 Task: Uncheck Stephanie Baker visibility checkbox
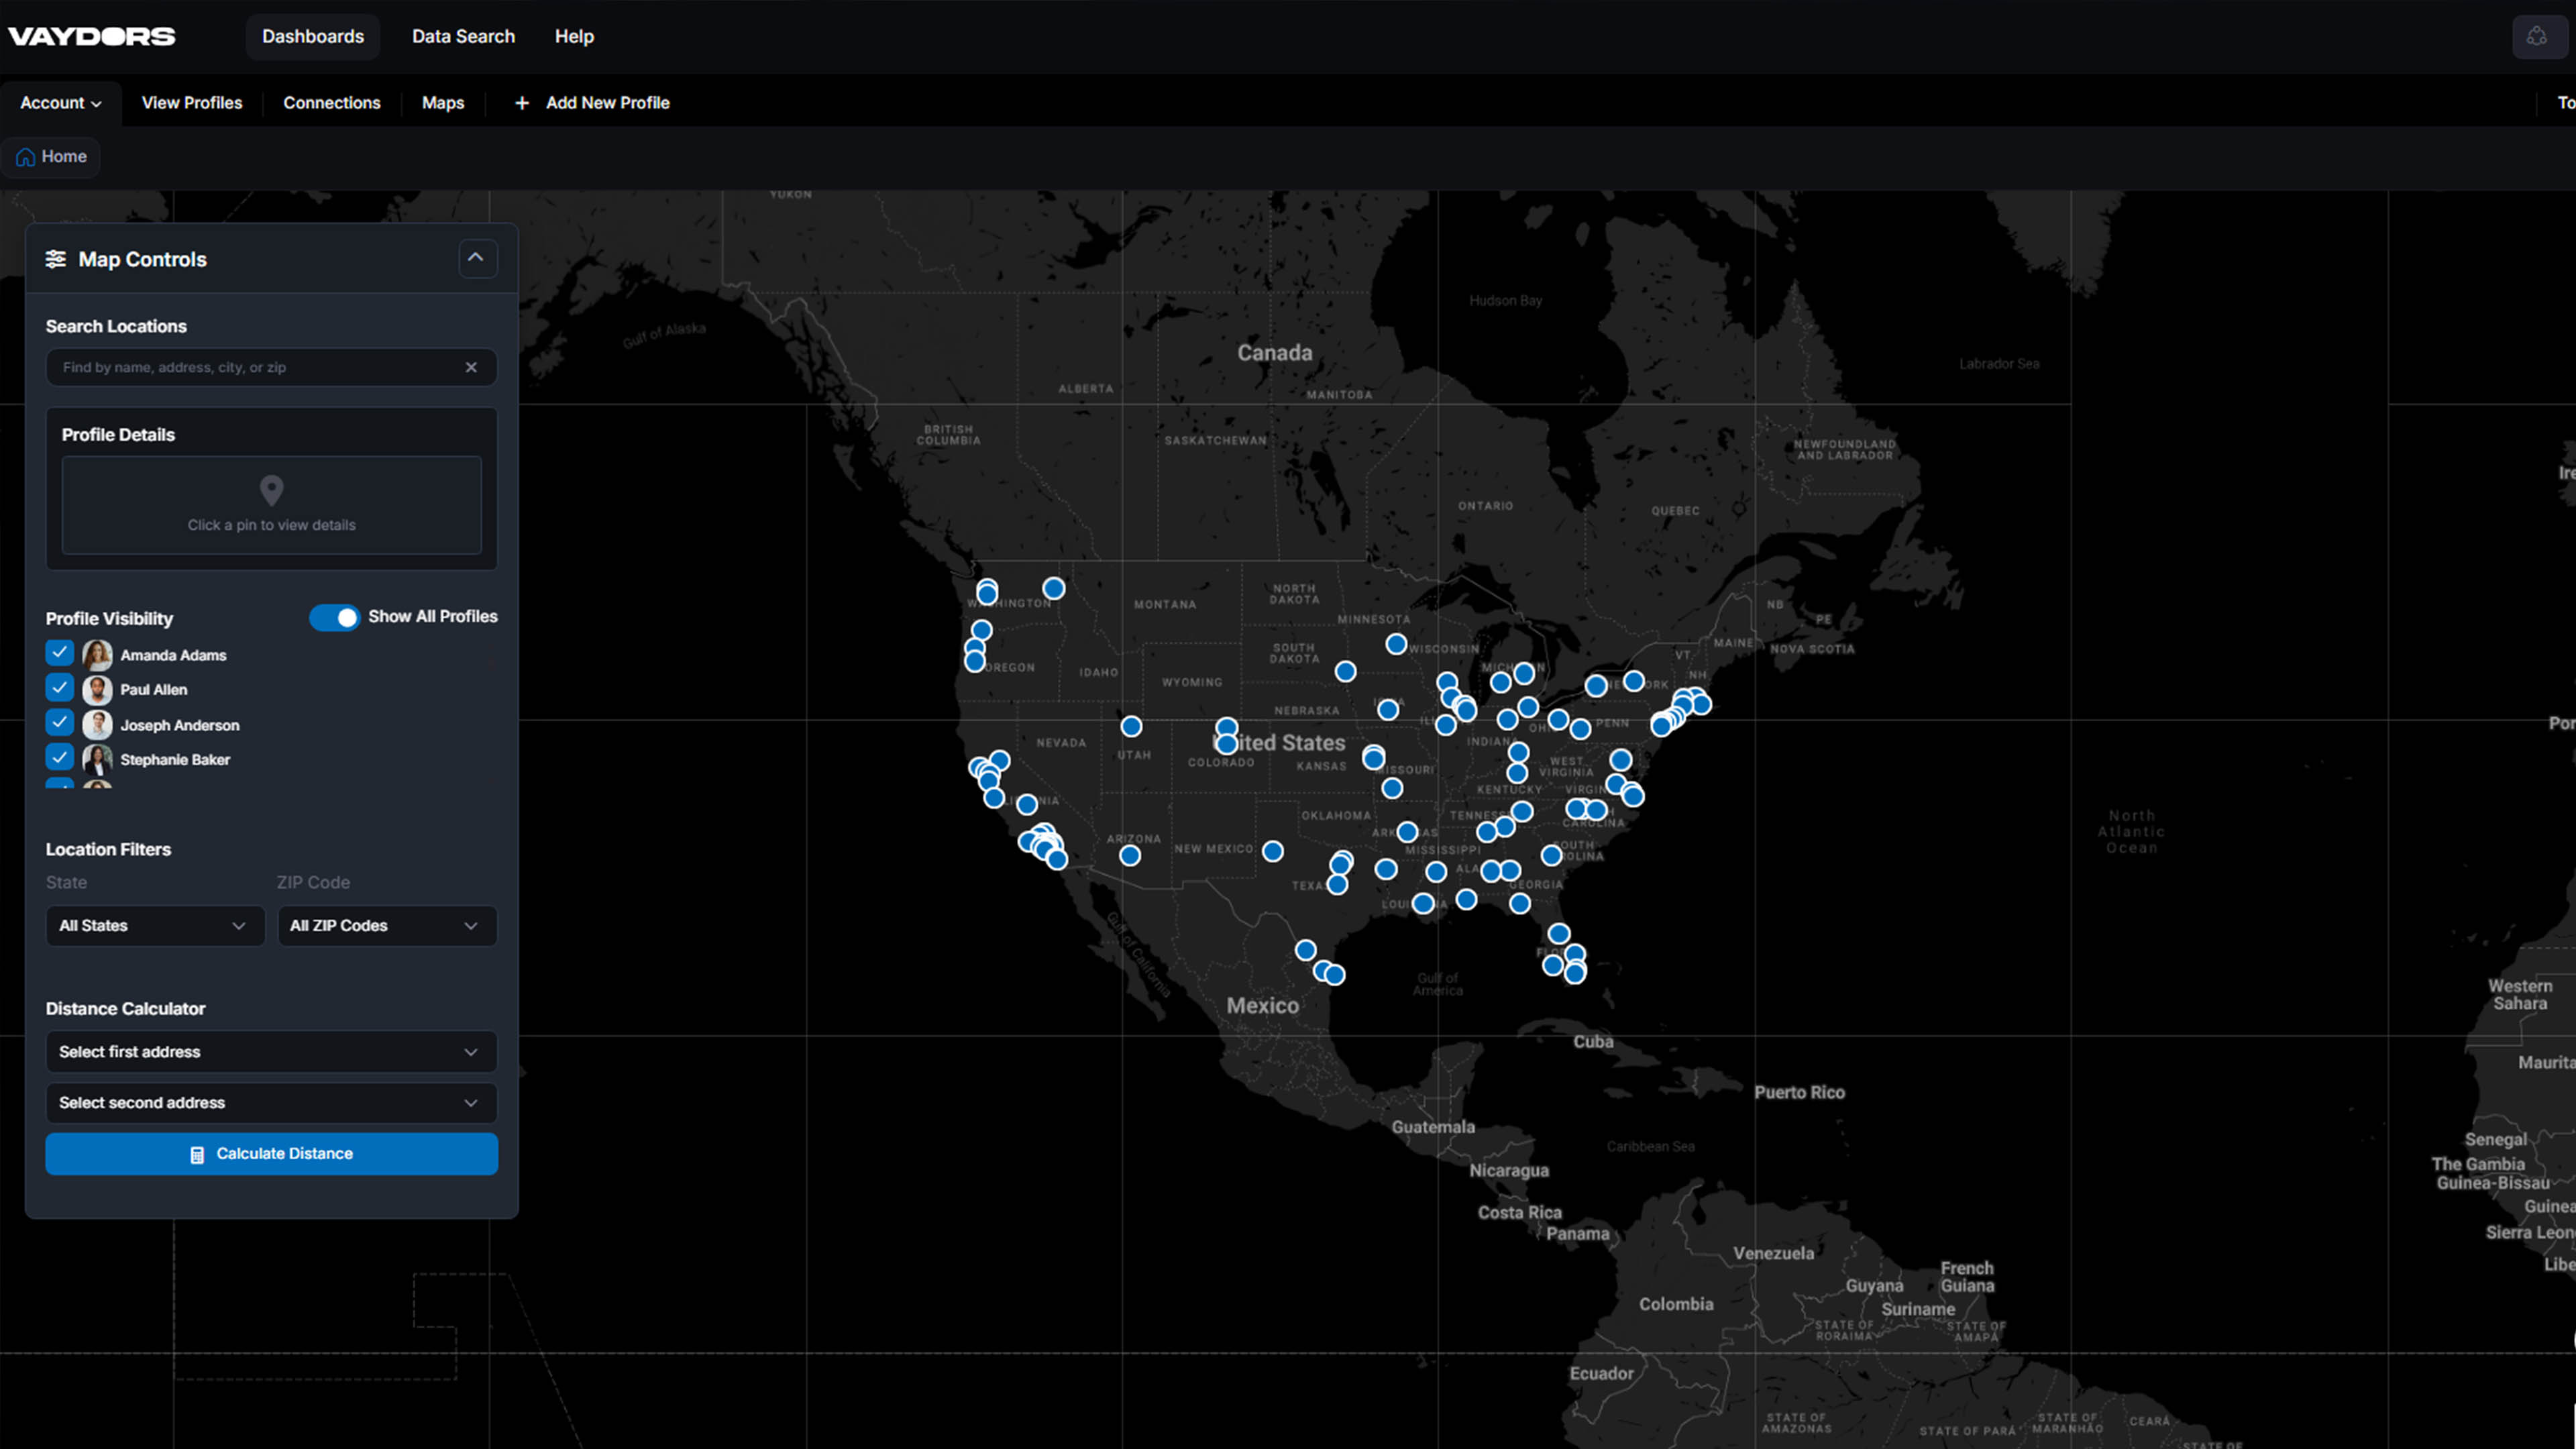[60, 757]
